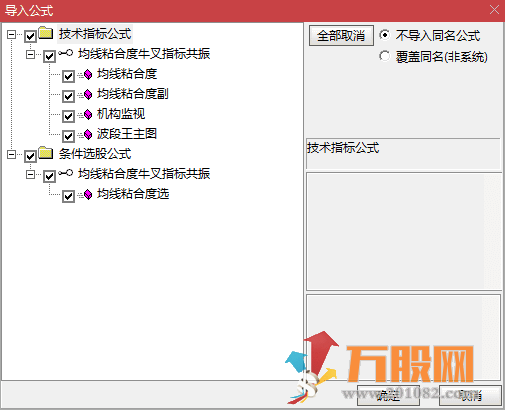
Task: Select the 均线粘合度副 tree item
Action: coord(133,94)
